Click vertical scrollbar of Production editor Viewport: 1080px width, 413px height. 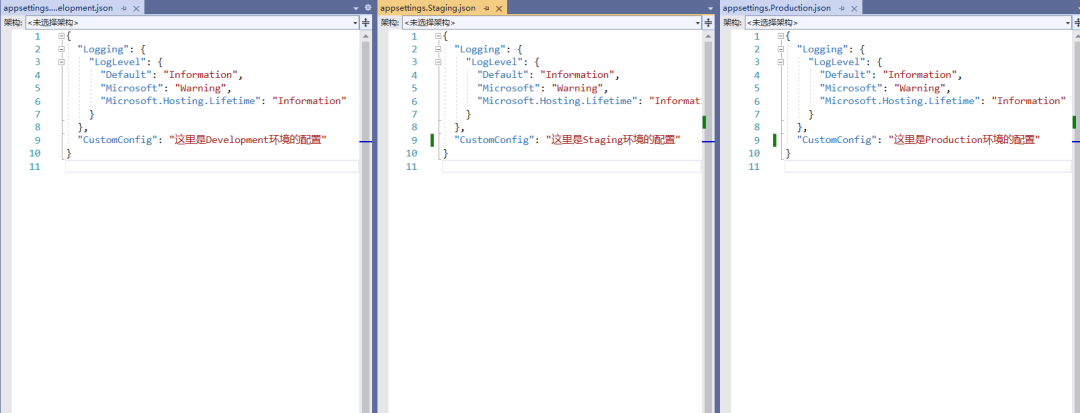click(1076, 220)
